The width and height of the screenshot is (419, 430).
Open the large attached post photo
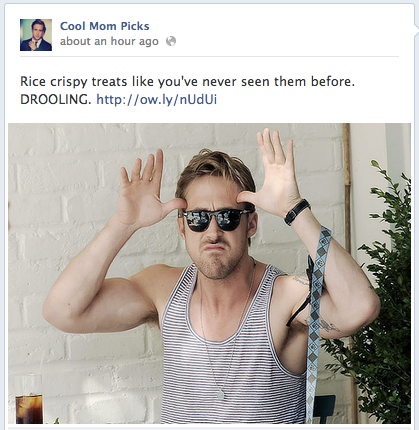[x=209, y=273]
